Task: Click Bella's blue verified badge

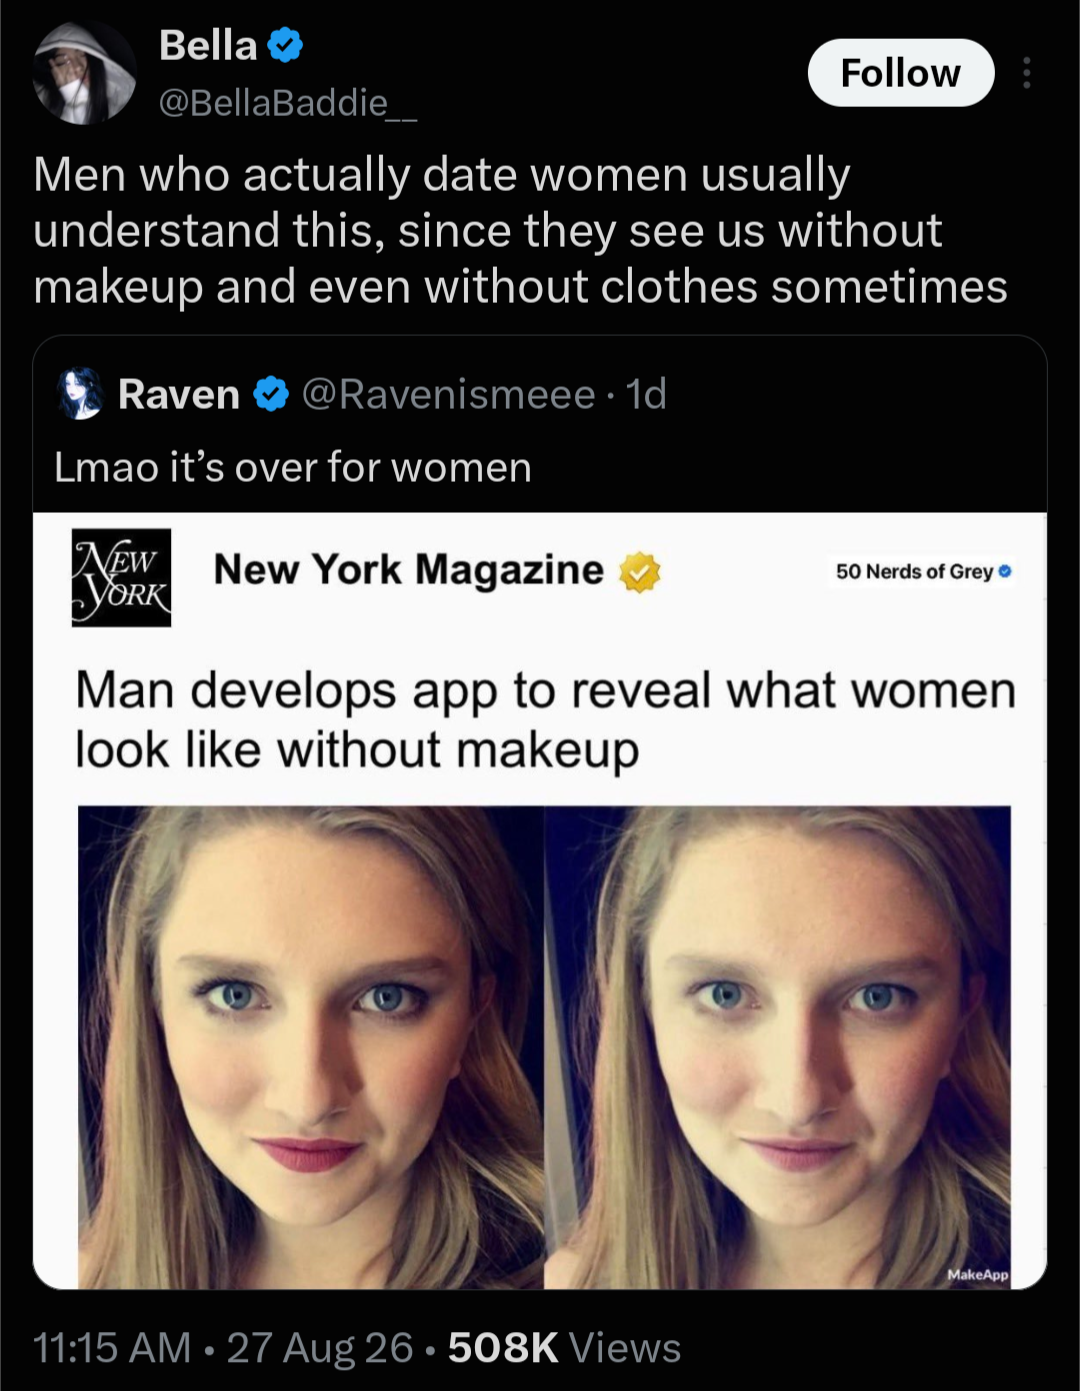Action: (x=286, y=46)
